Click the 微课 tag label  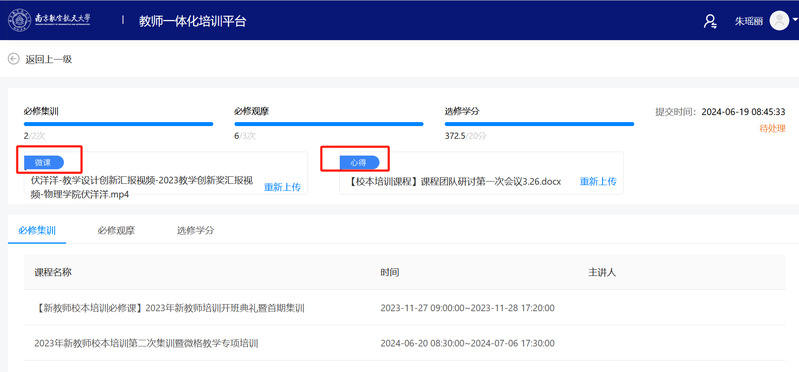point(44,163)
